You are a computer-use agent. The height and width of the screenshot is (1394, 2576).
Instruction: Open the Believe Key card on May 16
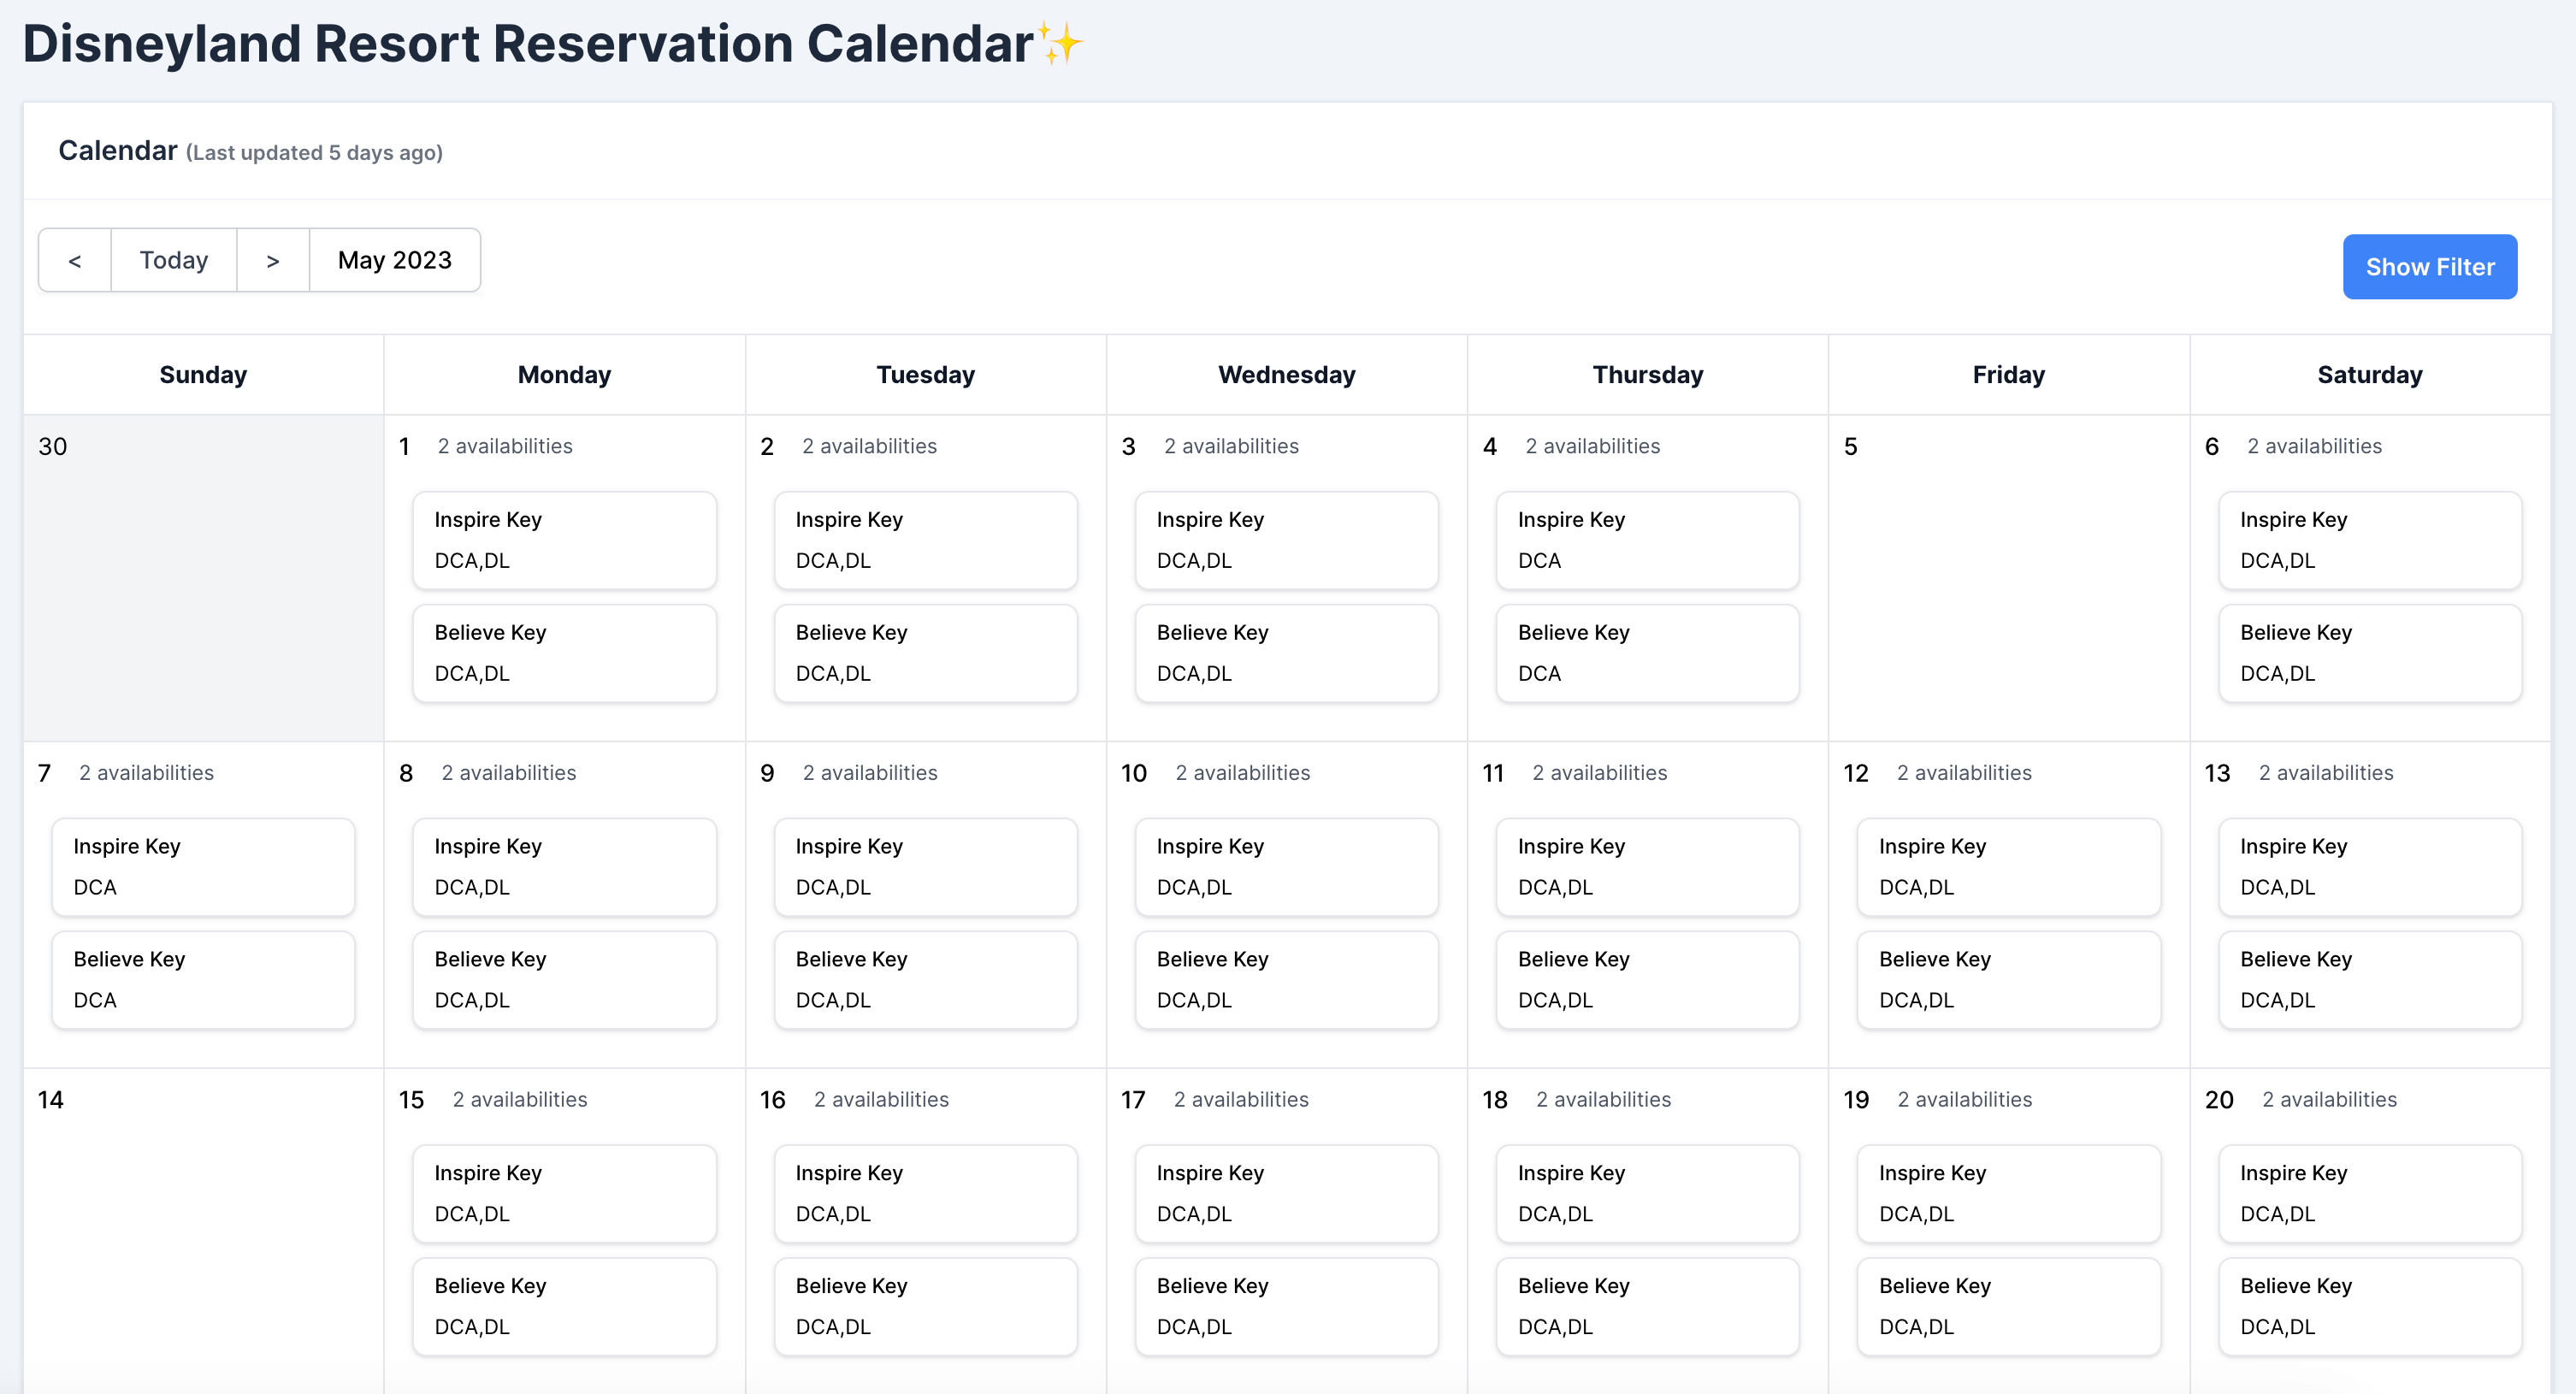coord(925,1305)
